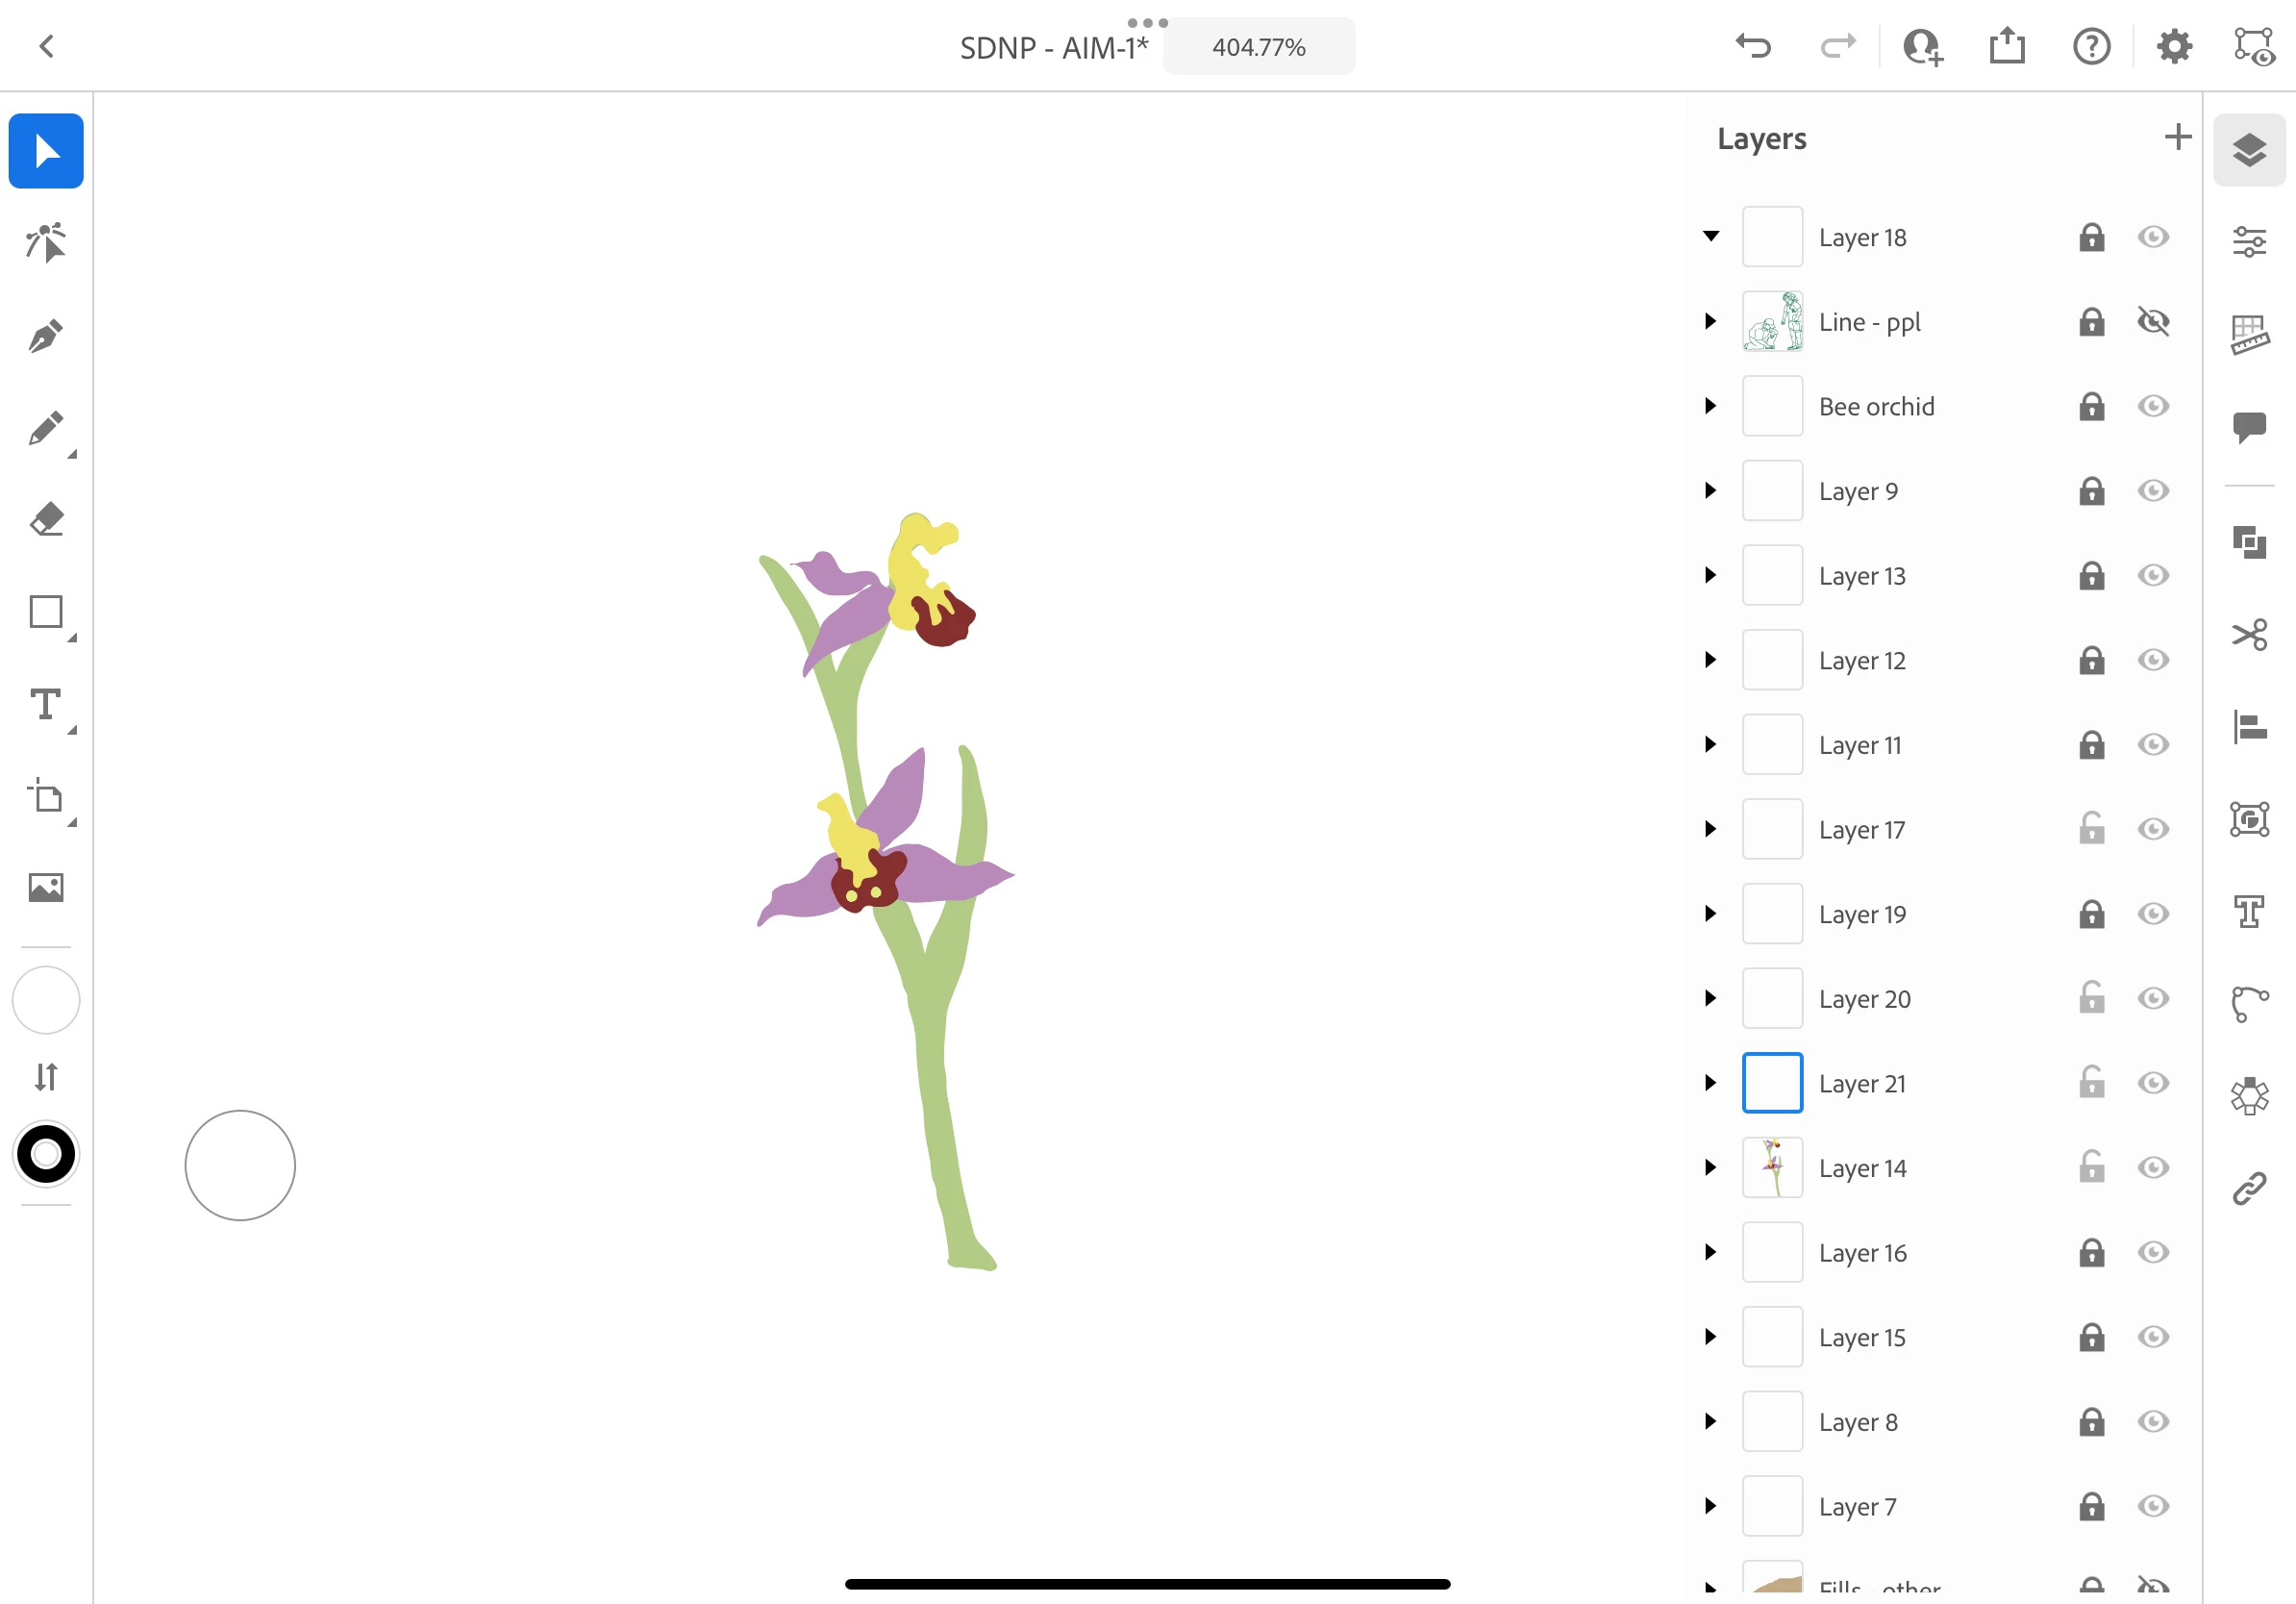Open the Align panel
This screenshot has height=1604, width=2296.
(x=2249, y=727)
